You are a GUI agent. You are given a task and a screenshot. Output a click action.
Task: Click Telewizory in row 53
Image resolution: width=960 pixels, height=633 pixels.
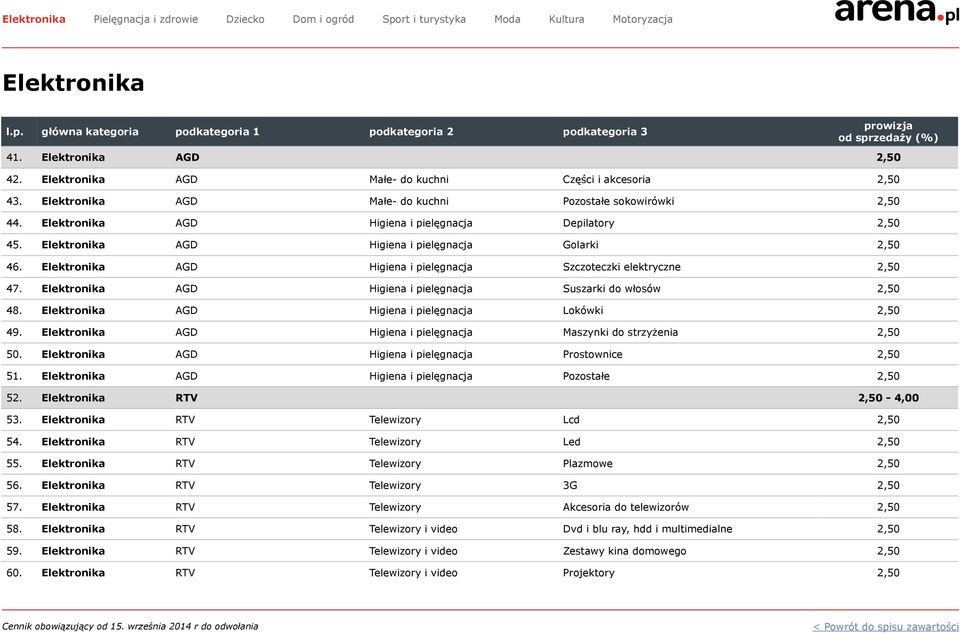point(395,420)
